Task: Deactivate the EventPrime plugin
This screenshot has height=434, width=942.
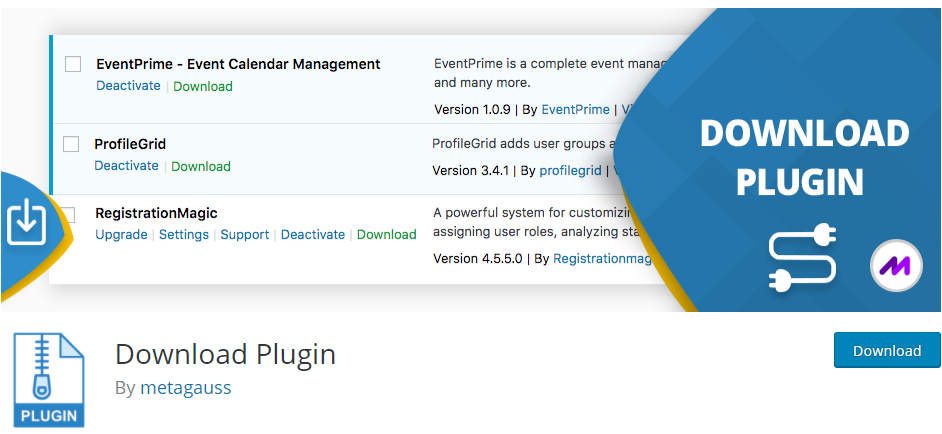Action: pos(129,86)
